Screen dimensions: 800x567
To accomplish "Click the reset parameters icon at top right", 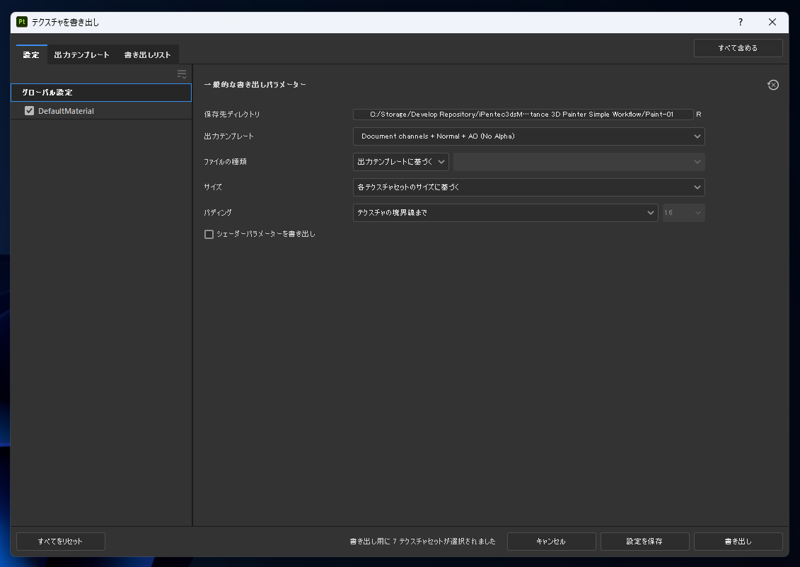I will 773,85.
